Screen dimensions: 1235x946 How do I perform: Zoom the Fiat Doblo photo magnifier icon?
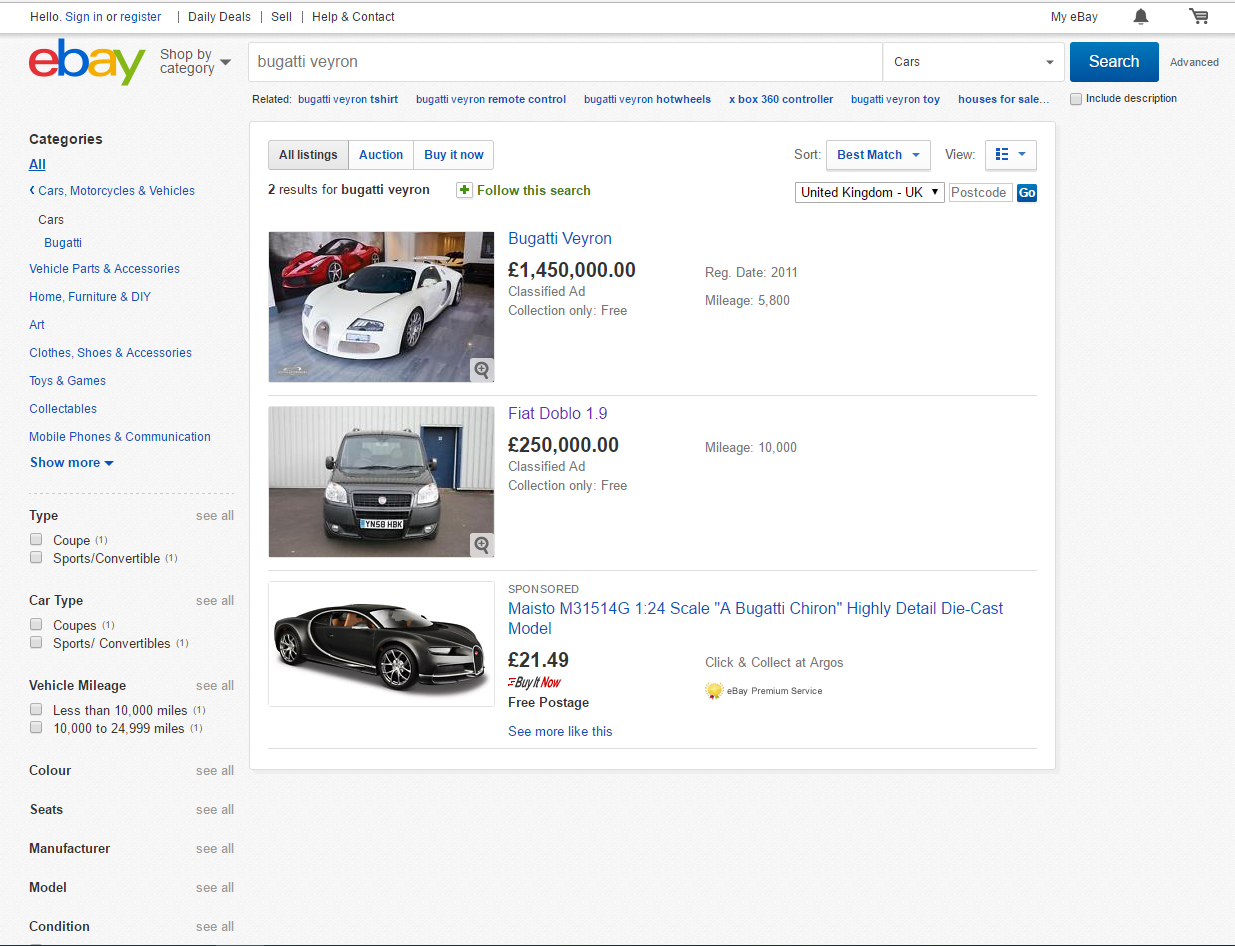pos(482,545)
